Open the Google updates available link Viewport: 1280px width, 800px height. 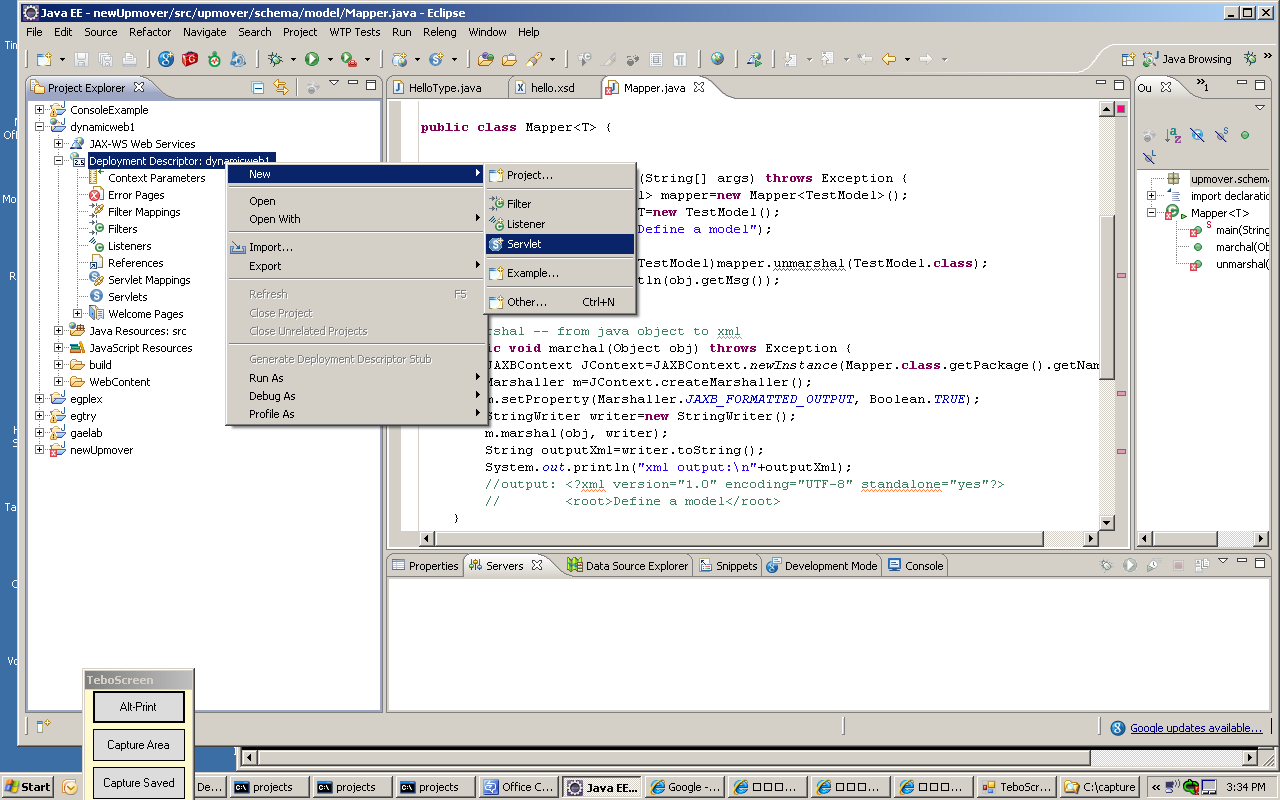[1195, 728]
